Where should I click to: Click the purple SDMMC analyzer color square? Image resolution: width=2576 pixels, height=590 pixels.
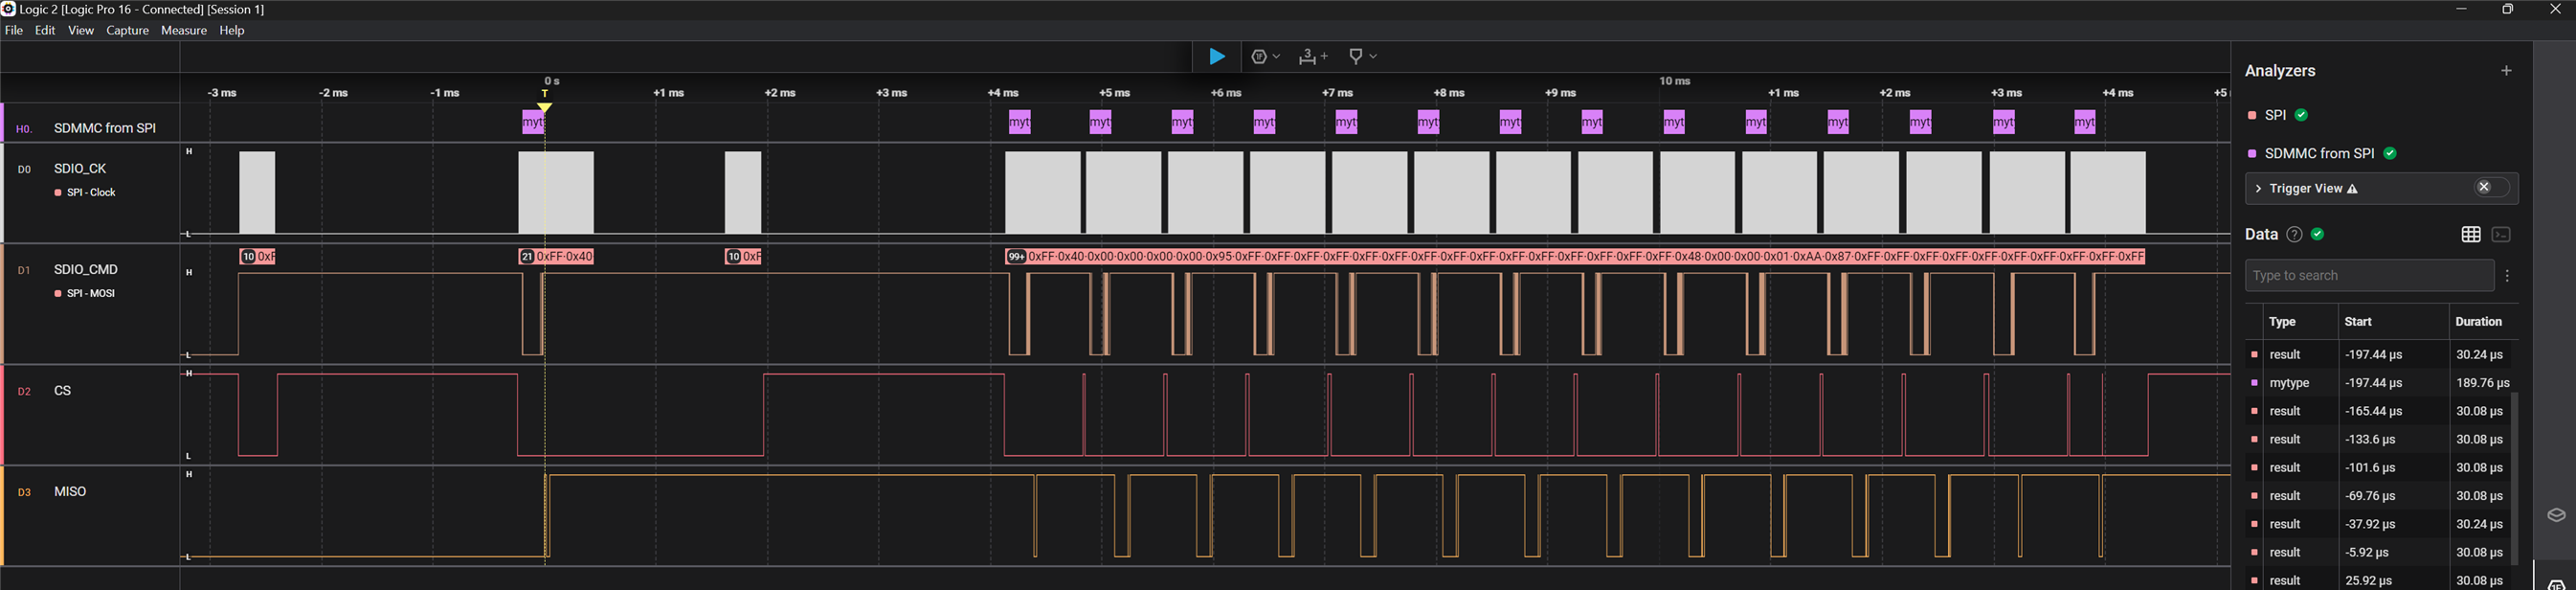[x=2252, y=153]
